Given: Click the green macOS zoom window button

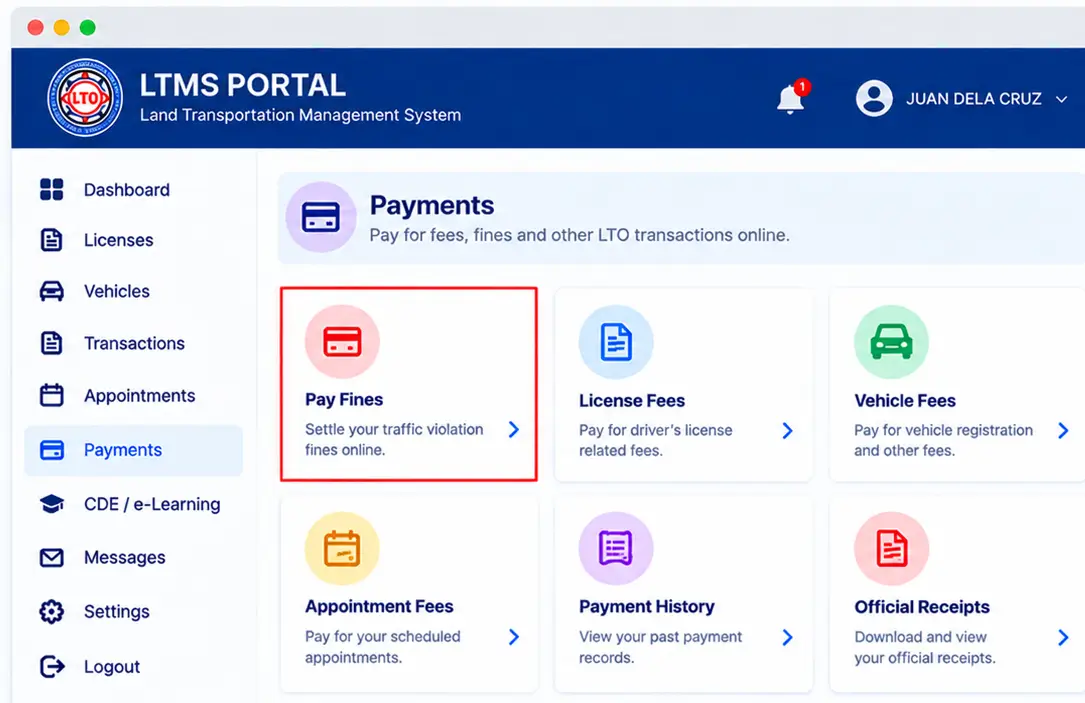Looking at the screenshot, I should [87, 27].
